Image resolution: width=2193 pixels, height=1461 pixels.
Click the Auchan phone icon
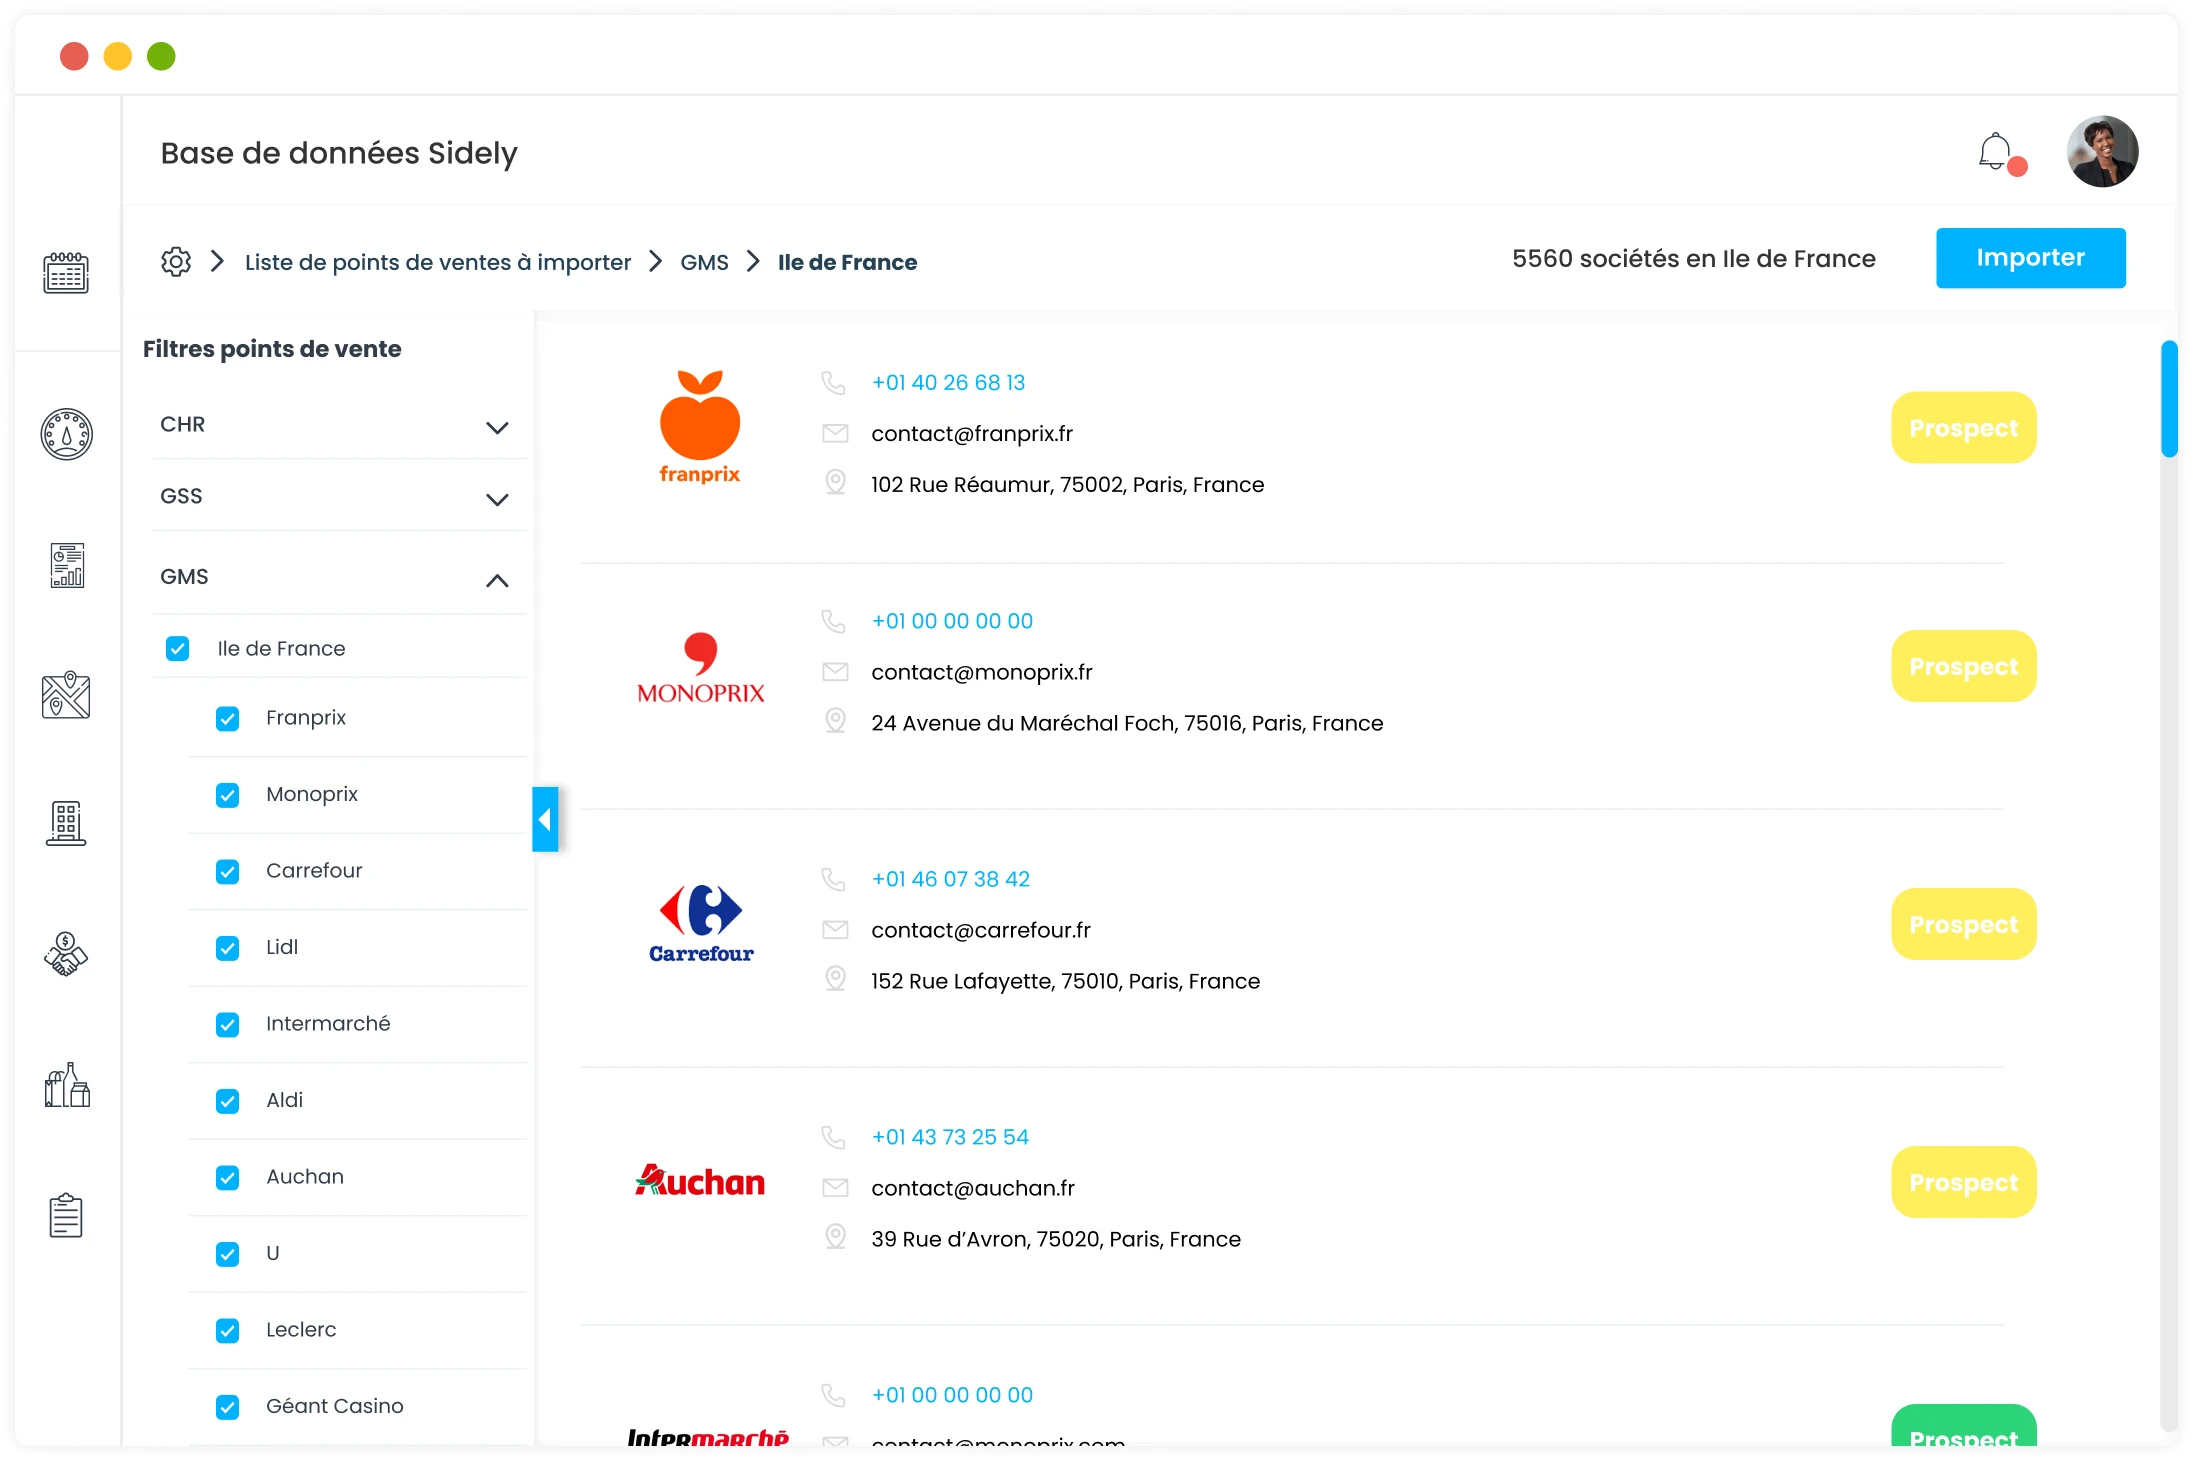point(834,1137)
